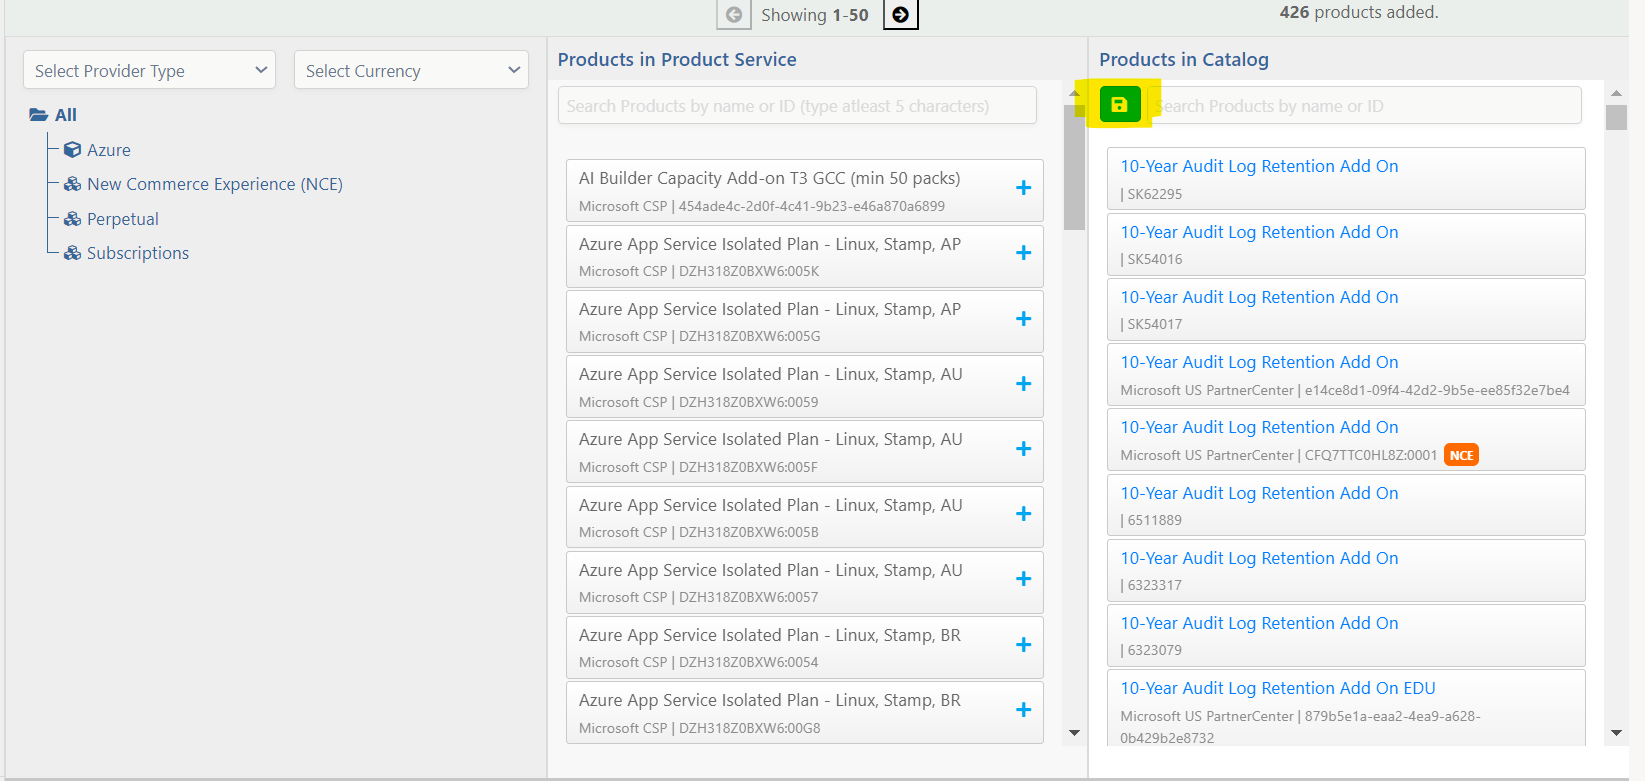Focus the Product Service search field
The image size is (1645, 781).
pos(797,106)
